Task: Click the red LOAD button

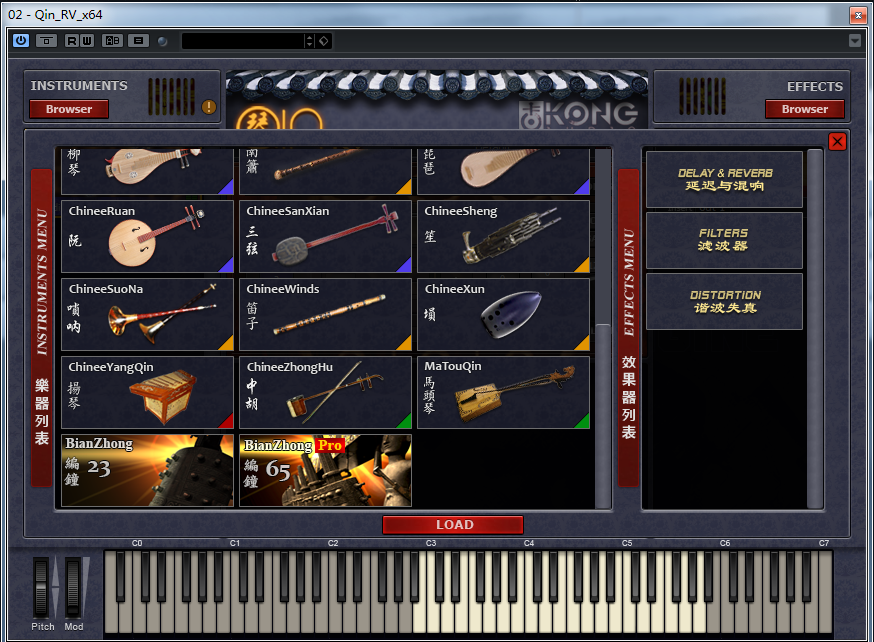Action: pos(453,525)
